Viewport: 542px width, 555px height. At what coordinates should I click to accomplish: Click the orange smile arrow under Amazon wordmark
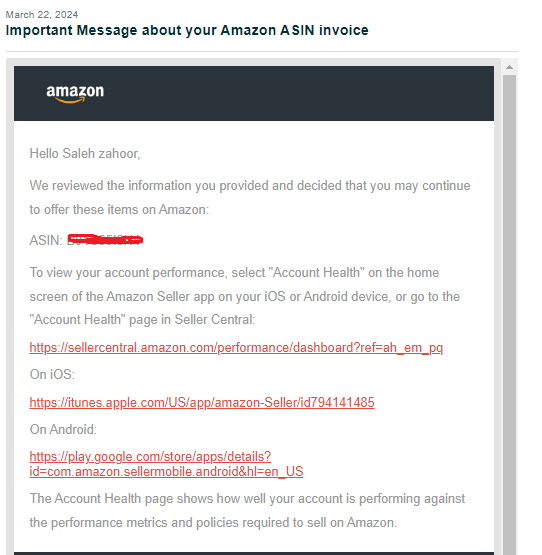(x=70, y=101)
